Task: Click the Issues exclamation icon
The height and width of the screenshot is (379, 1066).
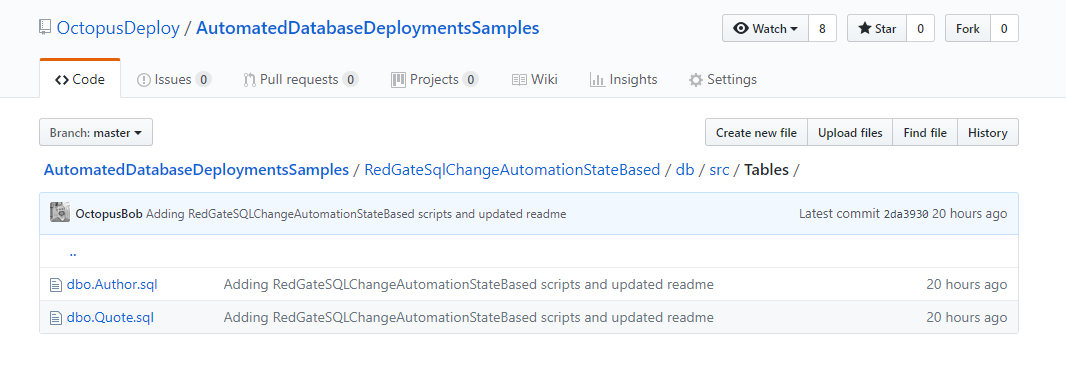Action: pos(143,80)
